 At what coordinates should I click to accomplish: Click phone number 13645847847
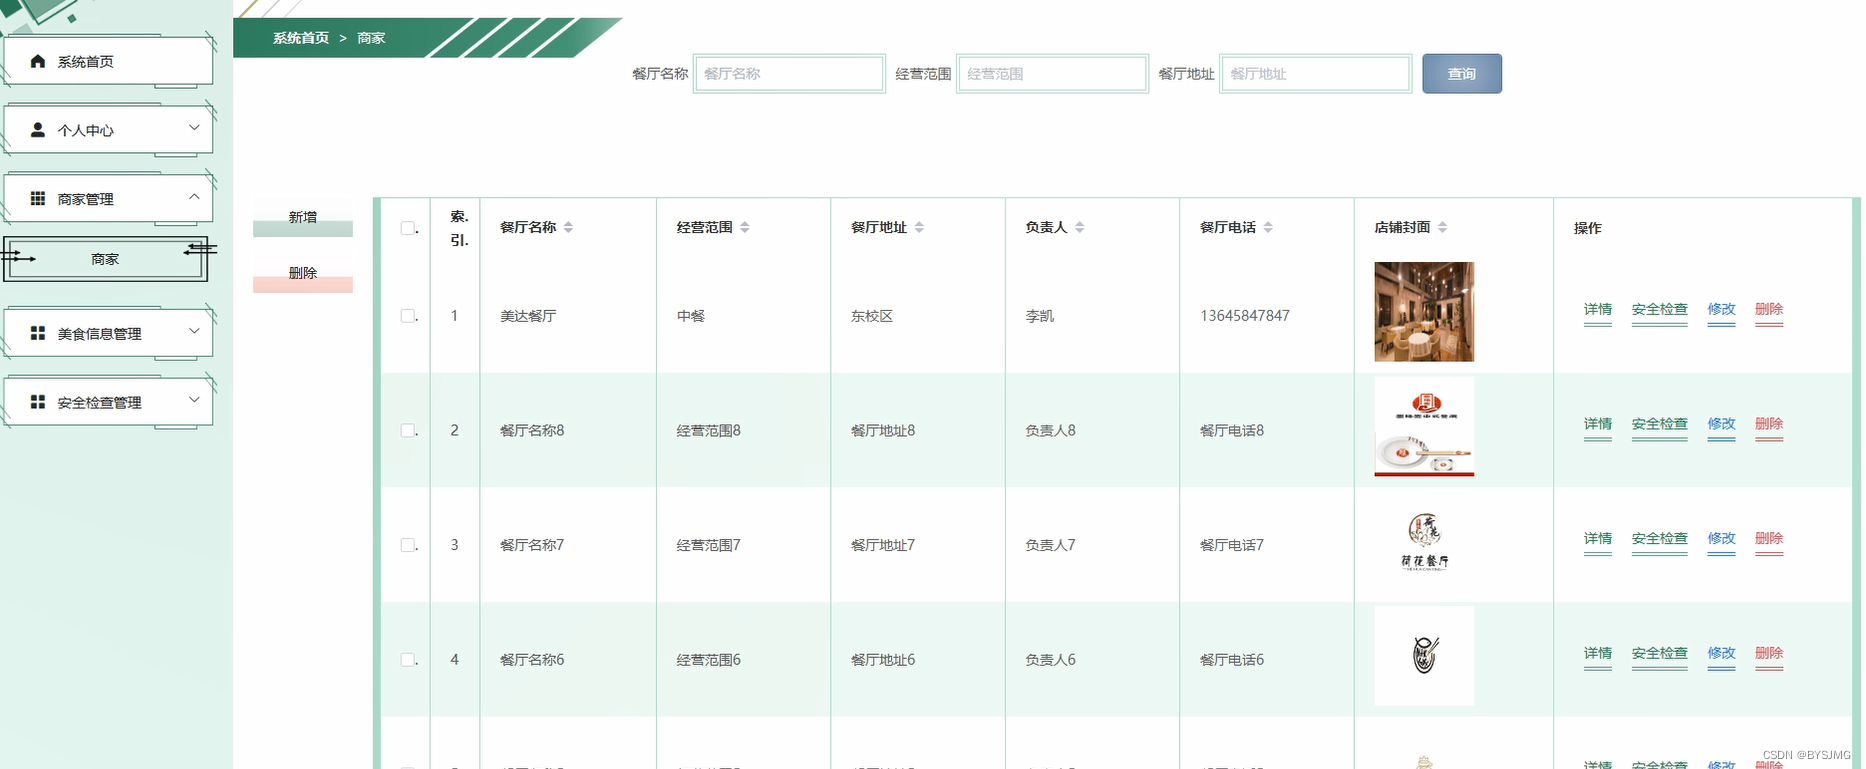tap(1245, 316)
